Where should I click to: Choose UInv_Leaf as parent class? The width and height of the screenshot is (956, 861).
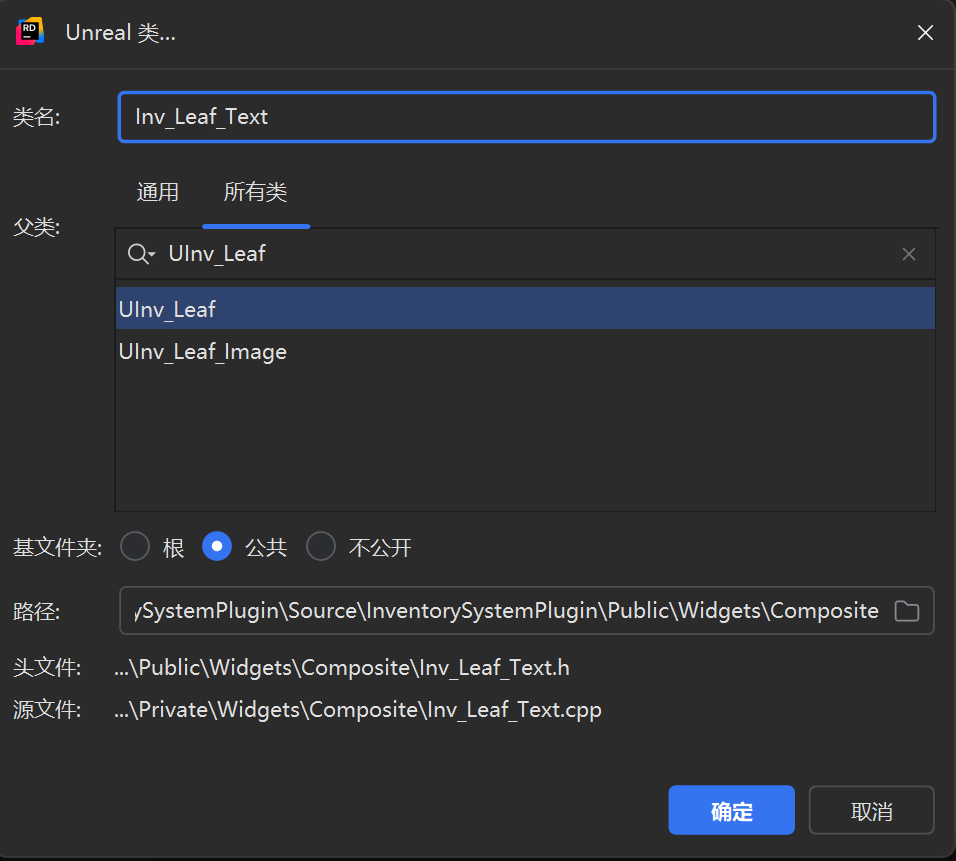pos(525,309)
